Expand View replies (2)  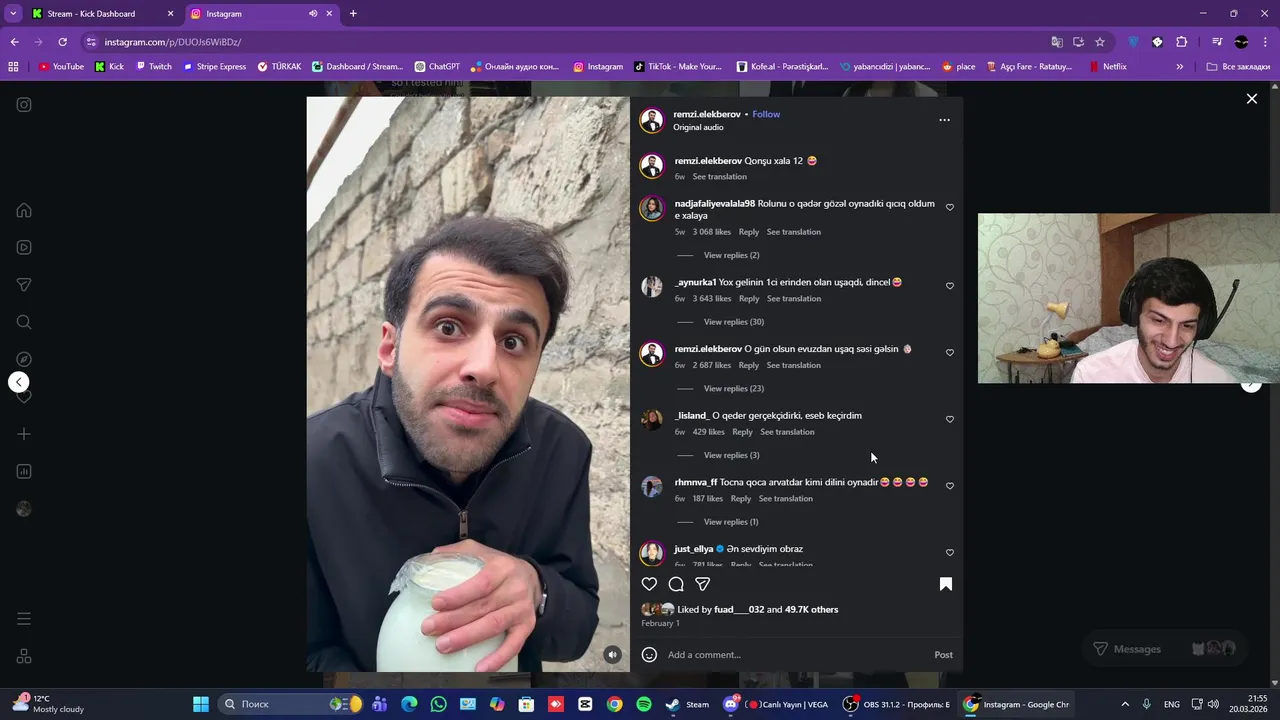[731, 255]
